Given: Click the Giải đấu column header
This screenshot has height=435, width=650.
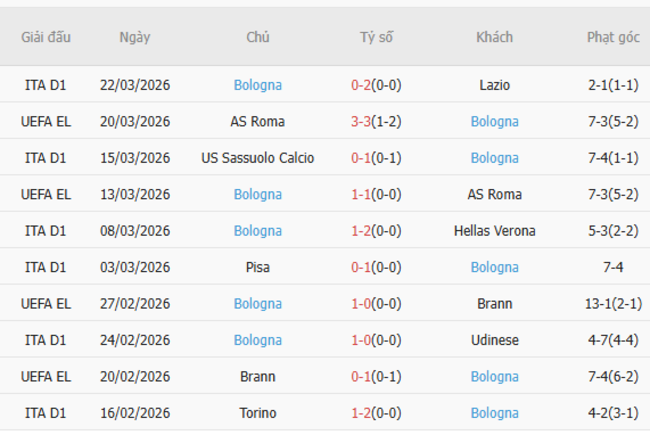Looking at the screenshot, I should 46,37.
